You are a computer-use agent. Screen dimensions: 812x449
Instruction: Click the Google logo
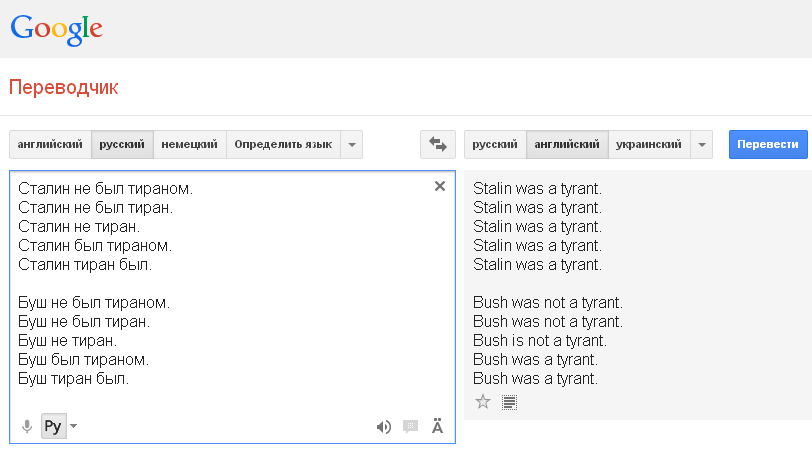pos(56,29)
